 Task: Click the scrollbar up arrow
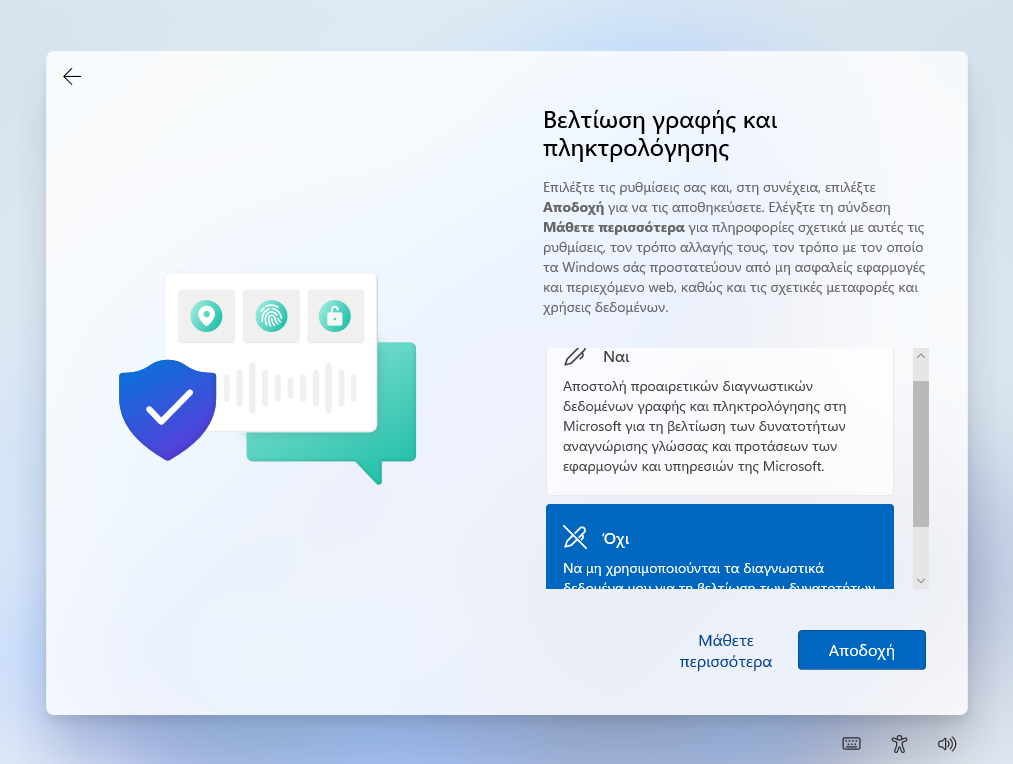pyautogui.click(x=921, y=357)
